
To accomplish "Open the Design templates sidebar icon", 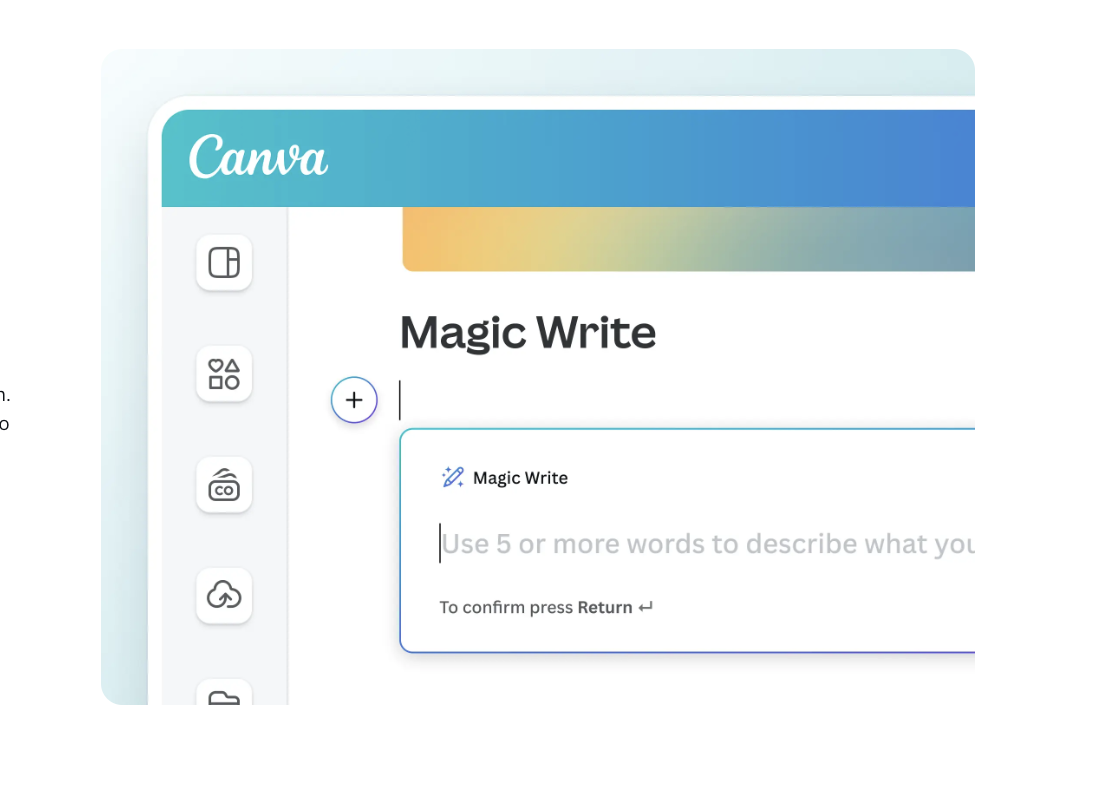I will [224, 263].
